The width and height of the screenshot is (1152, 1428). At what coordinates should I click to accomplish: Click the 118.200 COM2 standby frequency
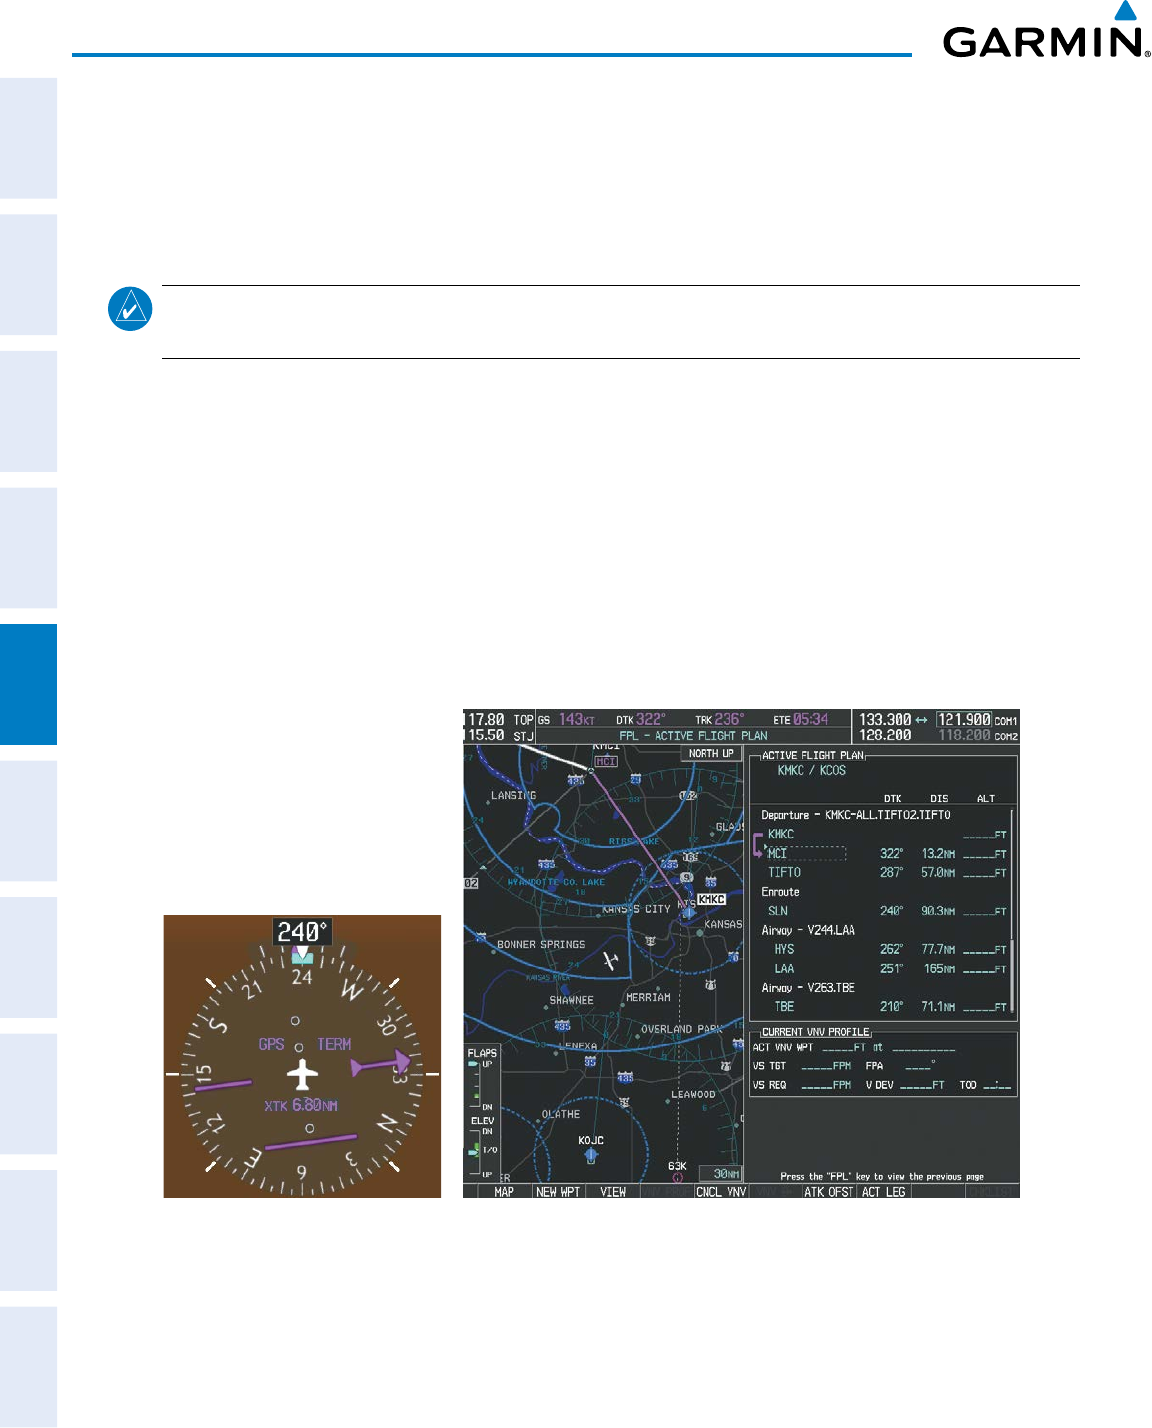click(964, 735)
